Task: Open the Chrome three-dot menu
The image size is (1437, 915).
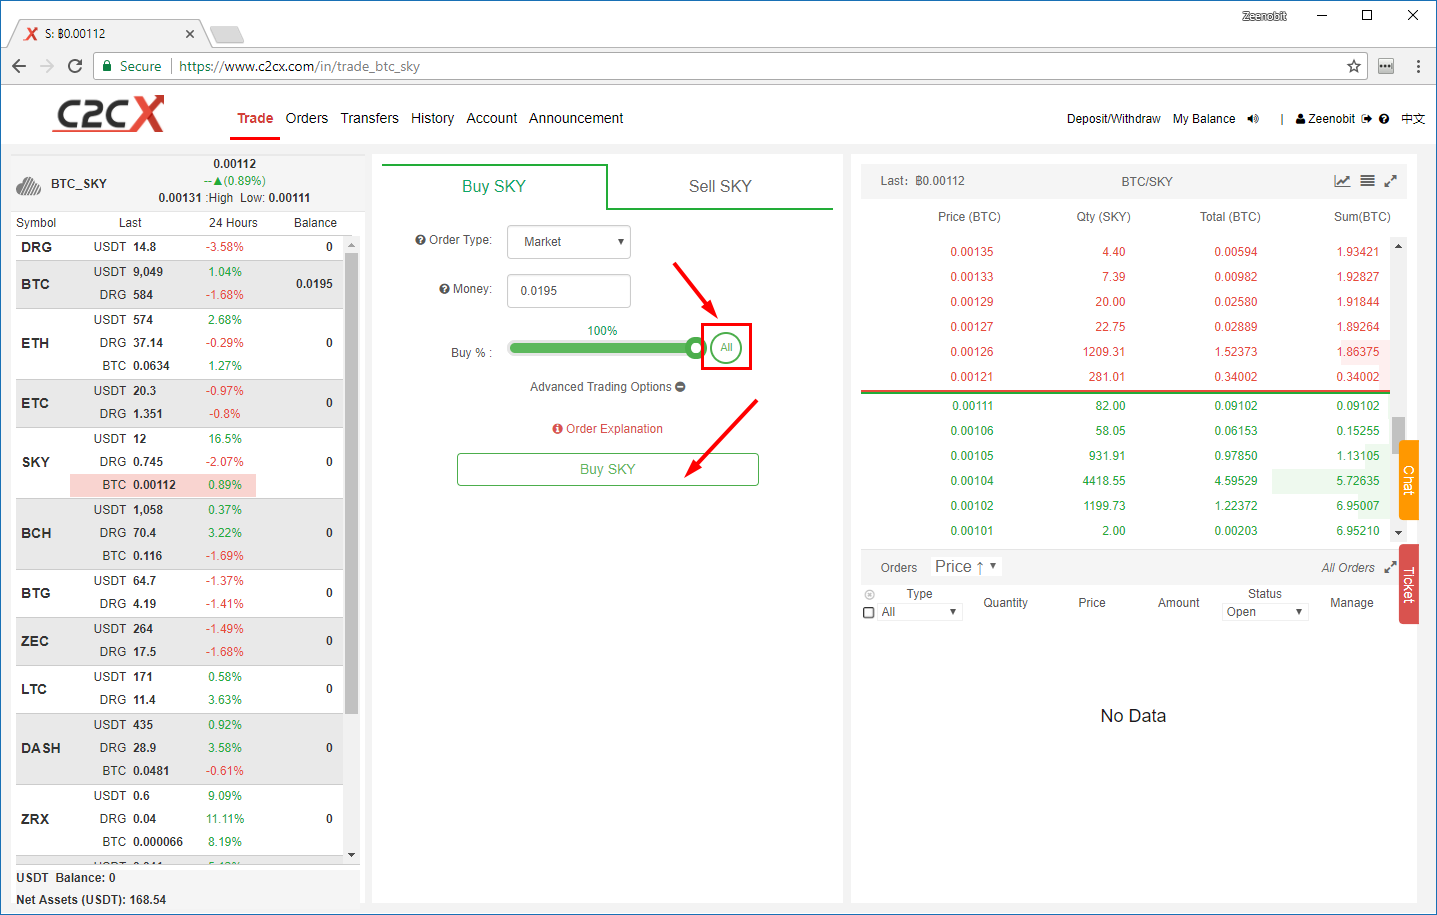Action: [1418, 66]
